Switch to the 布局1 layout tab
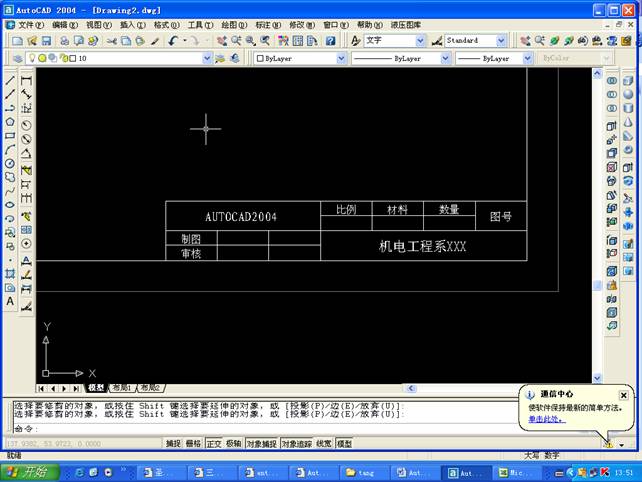This screenshot has height=482, width=642. pyautogui.click(x=122, y=387)
